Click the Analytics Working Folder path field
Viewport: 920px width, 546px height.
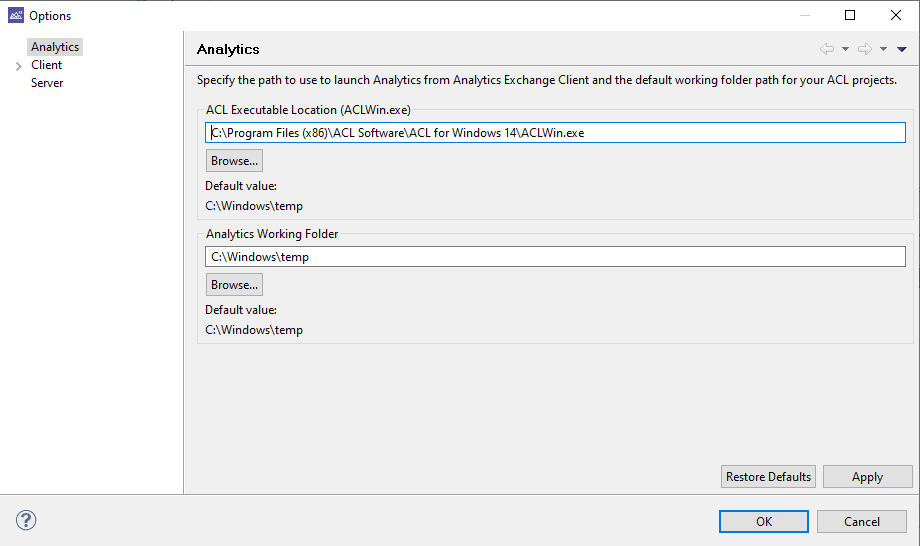pyautogui.click(x=555, y=257)
